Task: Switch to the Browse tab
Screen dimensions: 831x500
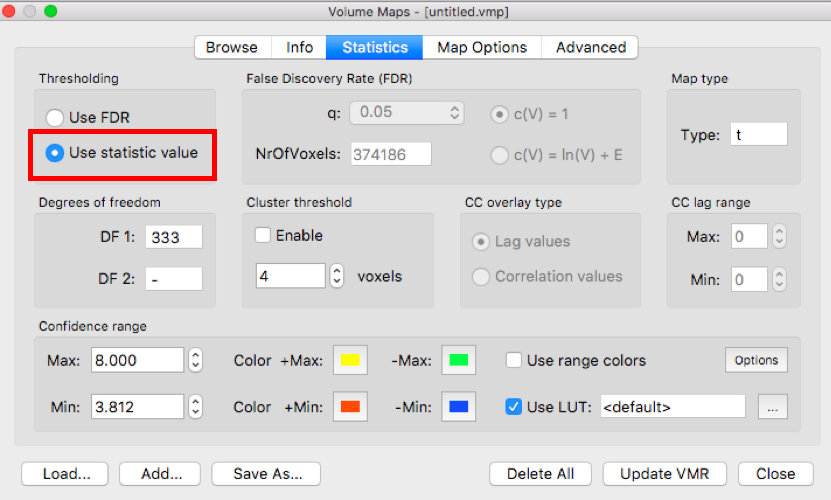Action: 233,47
